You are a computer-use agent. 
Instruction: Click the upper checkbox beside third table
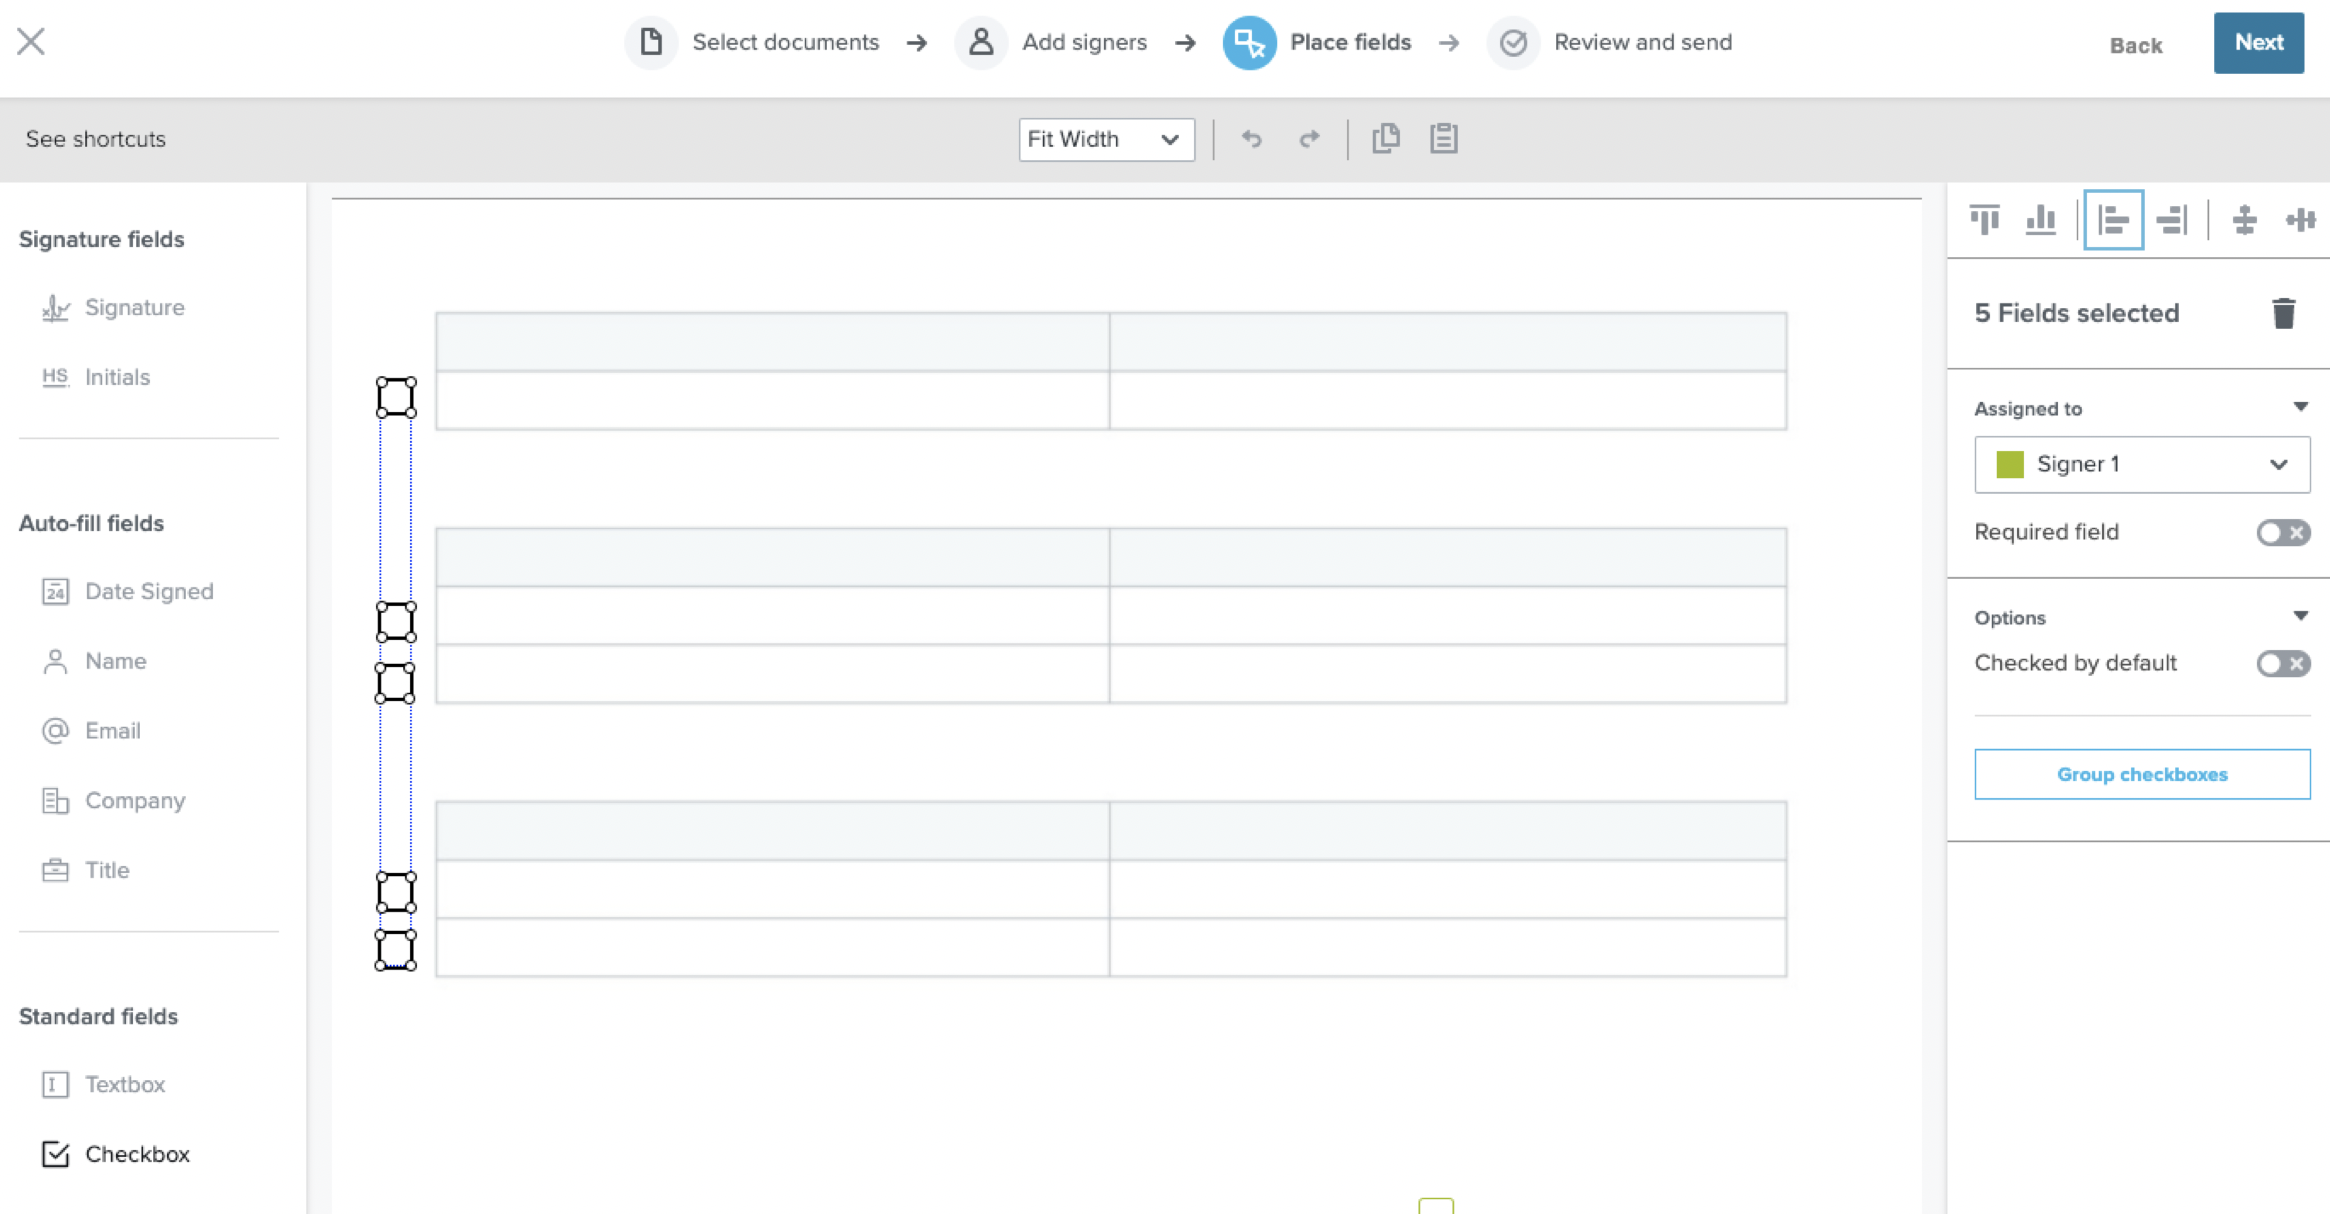(396, 892)
